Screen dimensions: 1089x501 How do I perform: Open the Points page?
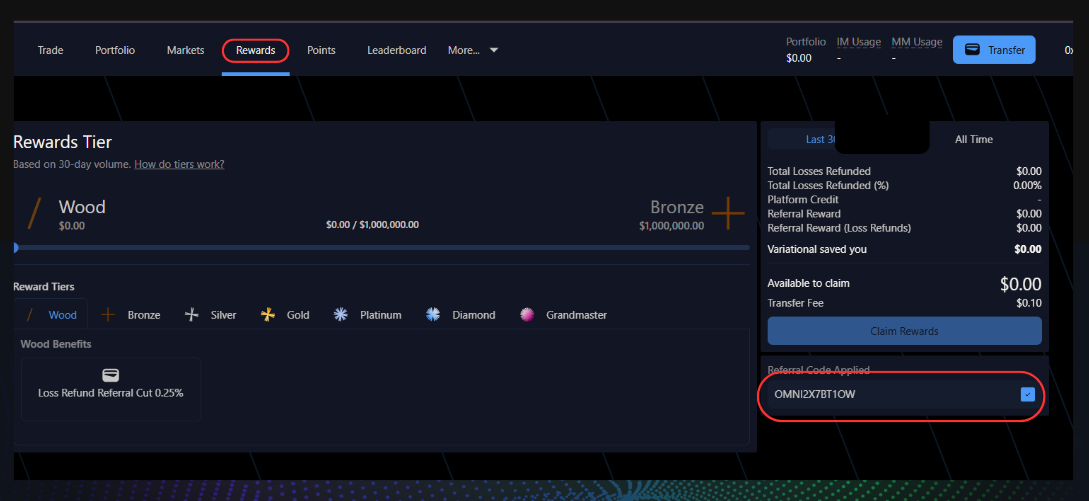[321, 50]
